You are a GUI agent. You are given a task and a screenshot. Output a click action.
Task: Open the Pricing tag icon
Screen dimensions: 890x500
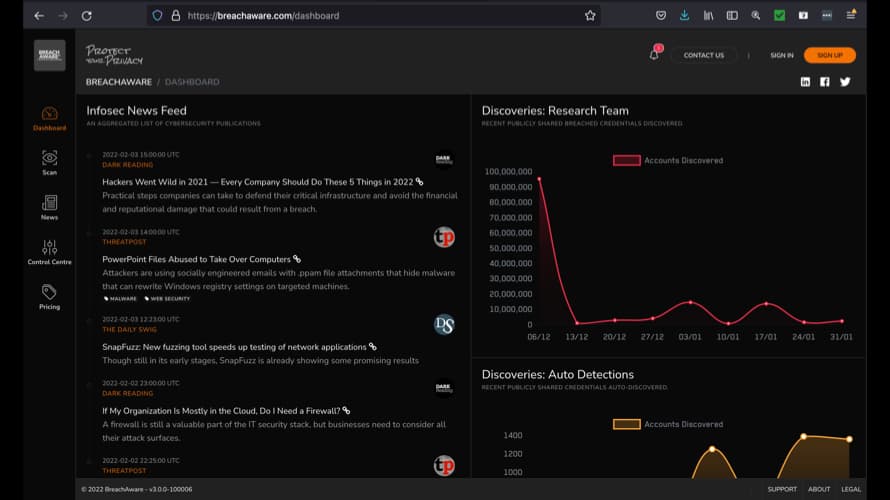[x=49, y=294]
